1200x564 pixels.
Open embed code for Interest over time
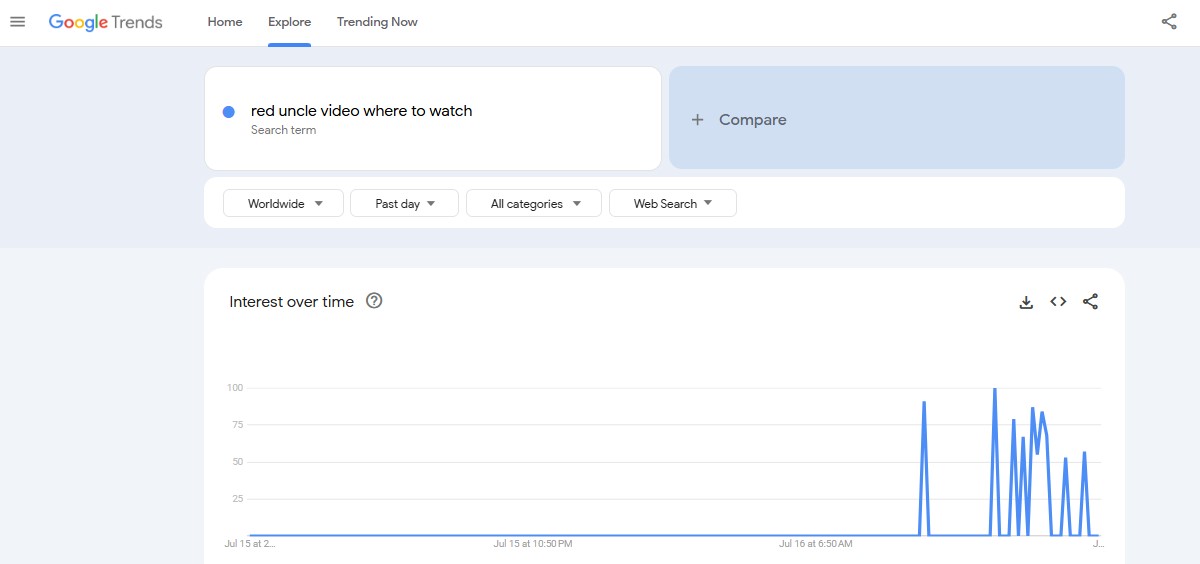[x=1058, y=302]
